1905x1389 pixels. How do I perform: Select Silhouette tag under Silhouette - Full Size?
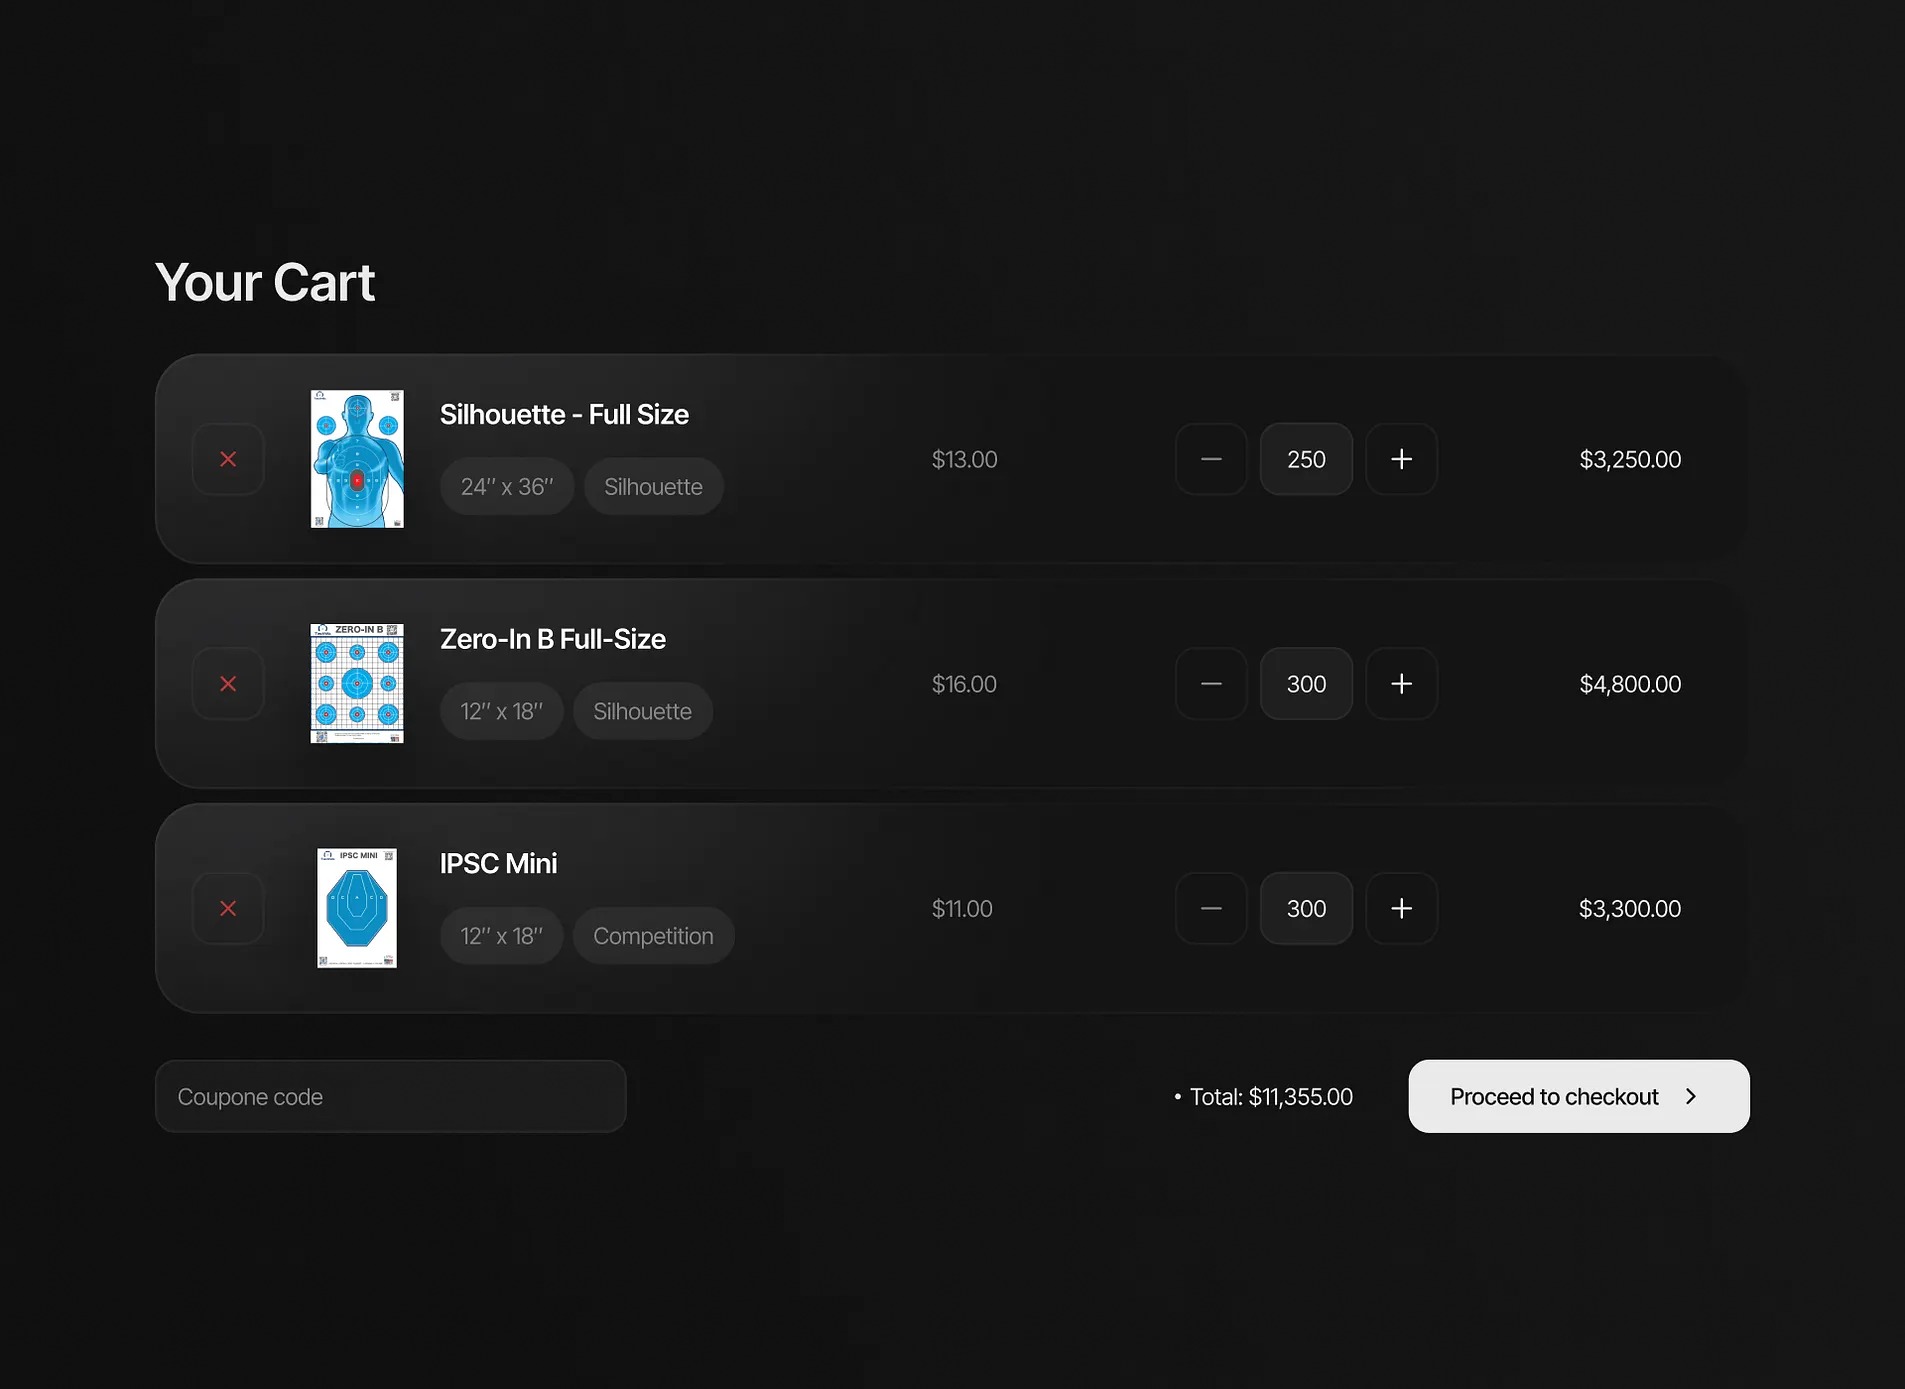(653, 487)
